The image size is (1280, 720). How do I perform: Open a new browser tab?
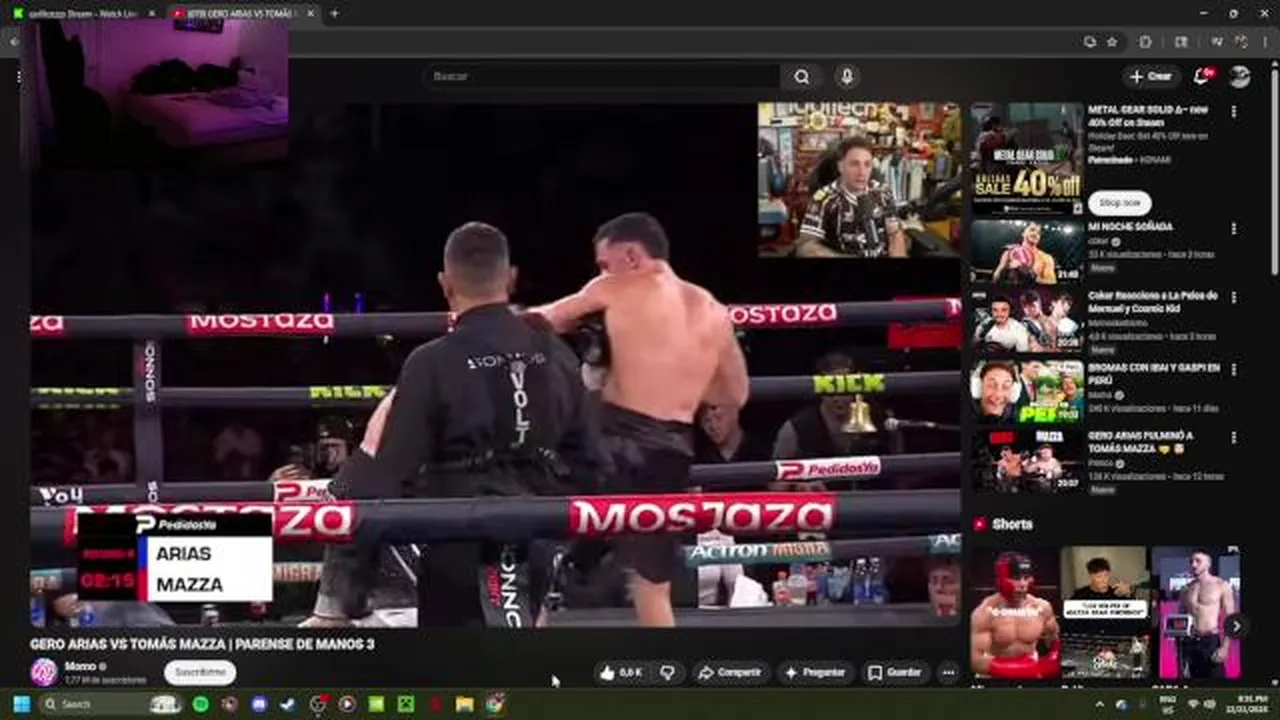point(334,13)
